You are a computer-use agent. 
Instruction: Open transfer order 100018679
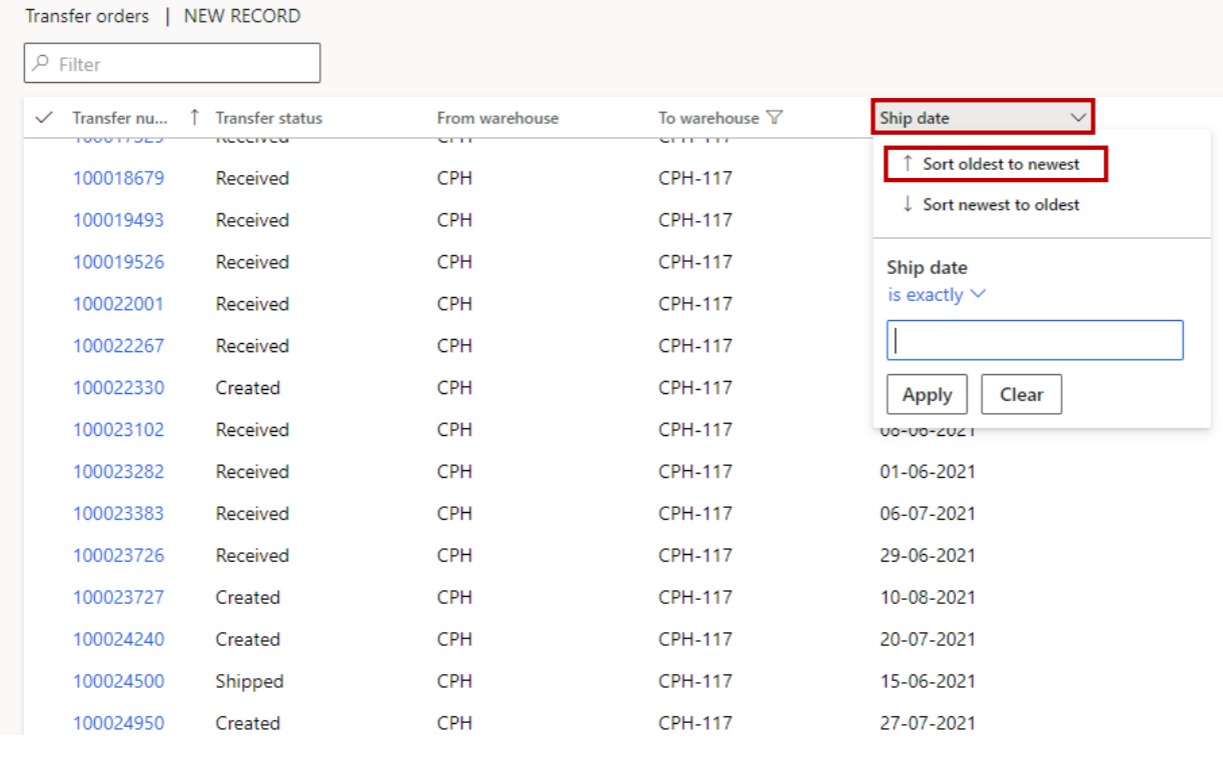[118, 179]
